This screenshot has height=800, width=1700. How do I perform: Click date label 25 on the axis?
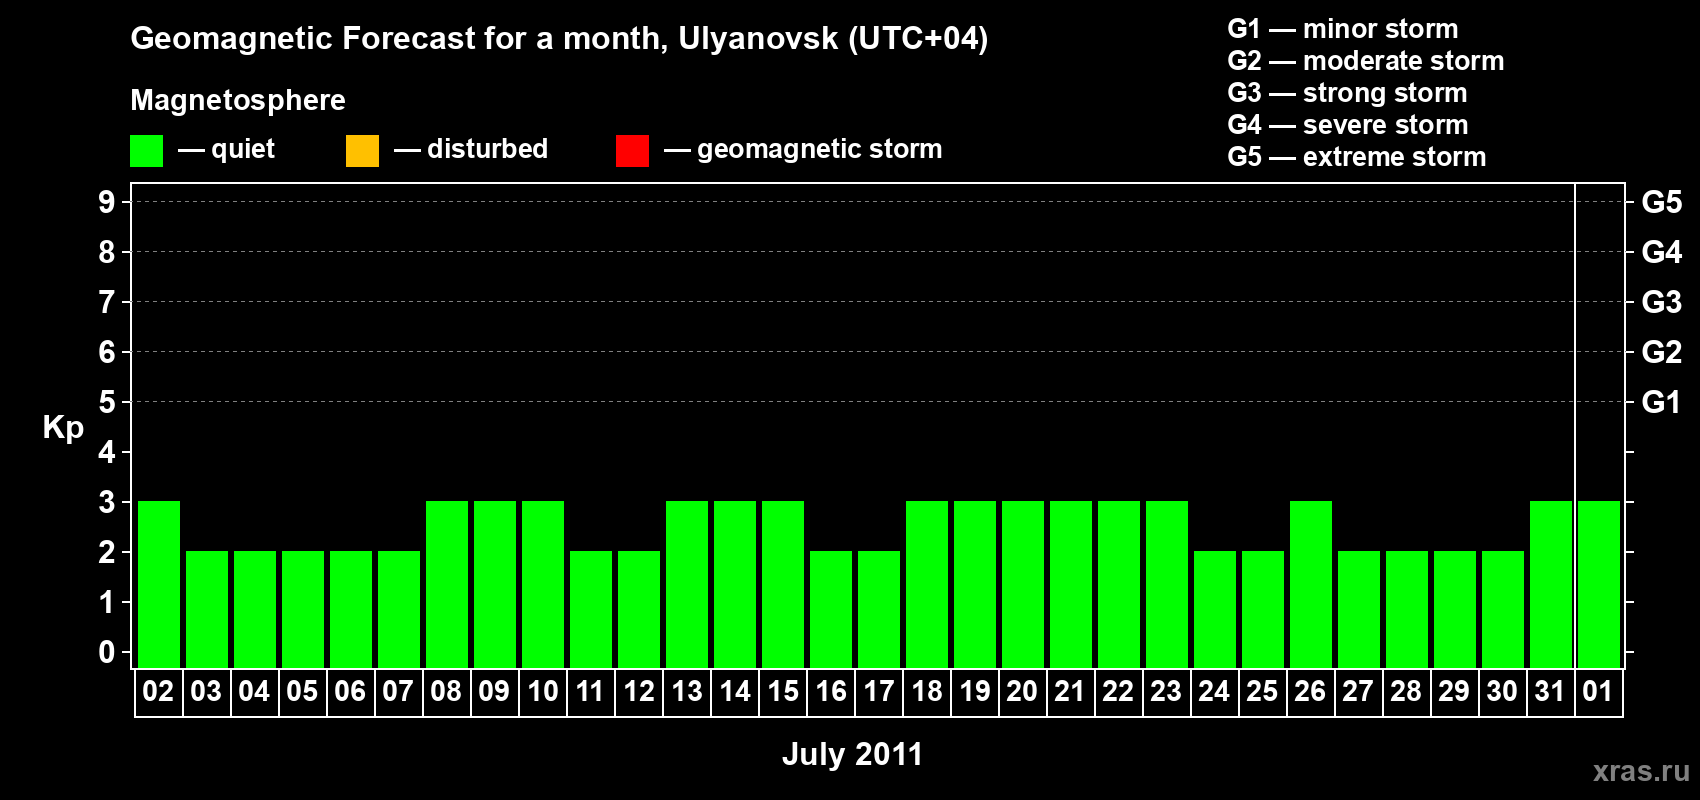pyautogui.click(x=1262, y=691)
